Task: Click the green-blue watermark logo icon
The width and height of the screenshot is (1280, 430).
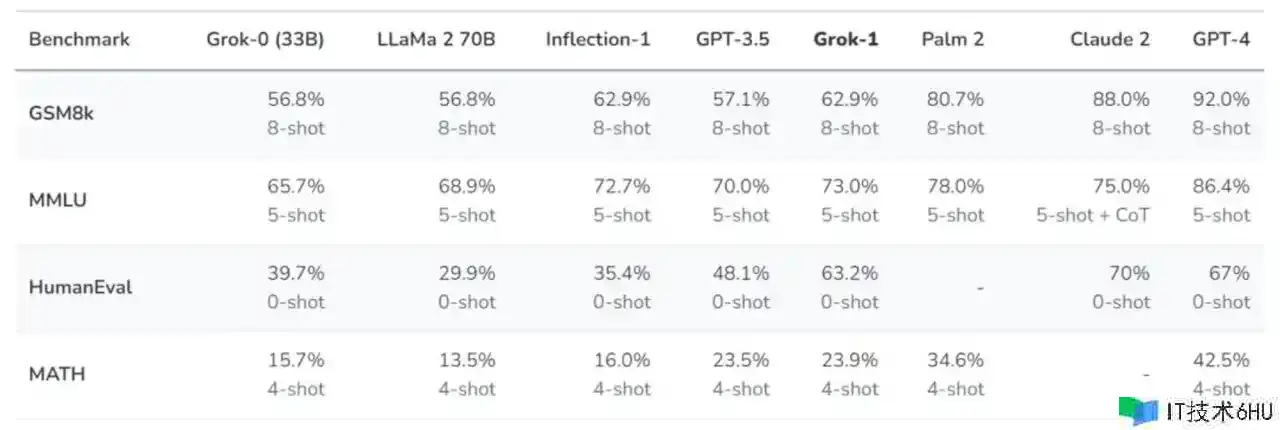Action: point(1137,410)
